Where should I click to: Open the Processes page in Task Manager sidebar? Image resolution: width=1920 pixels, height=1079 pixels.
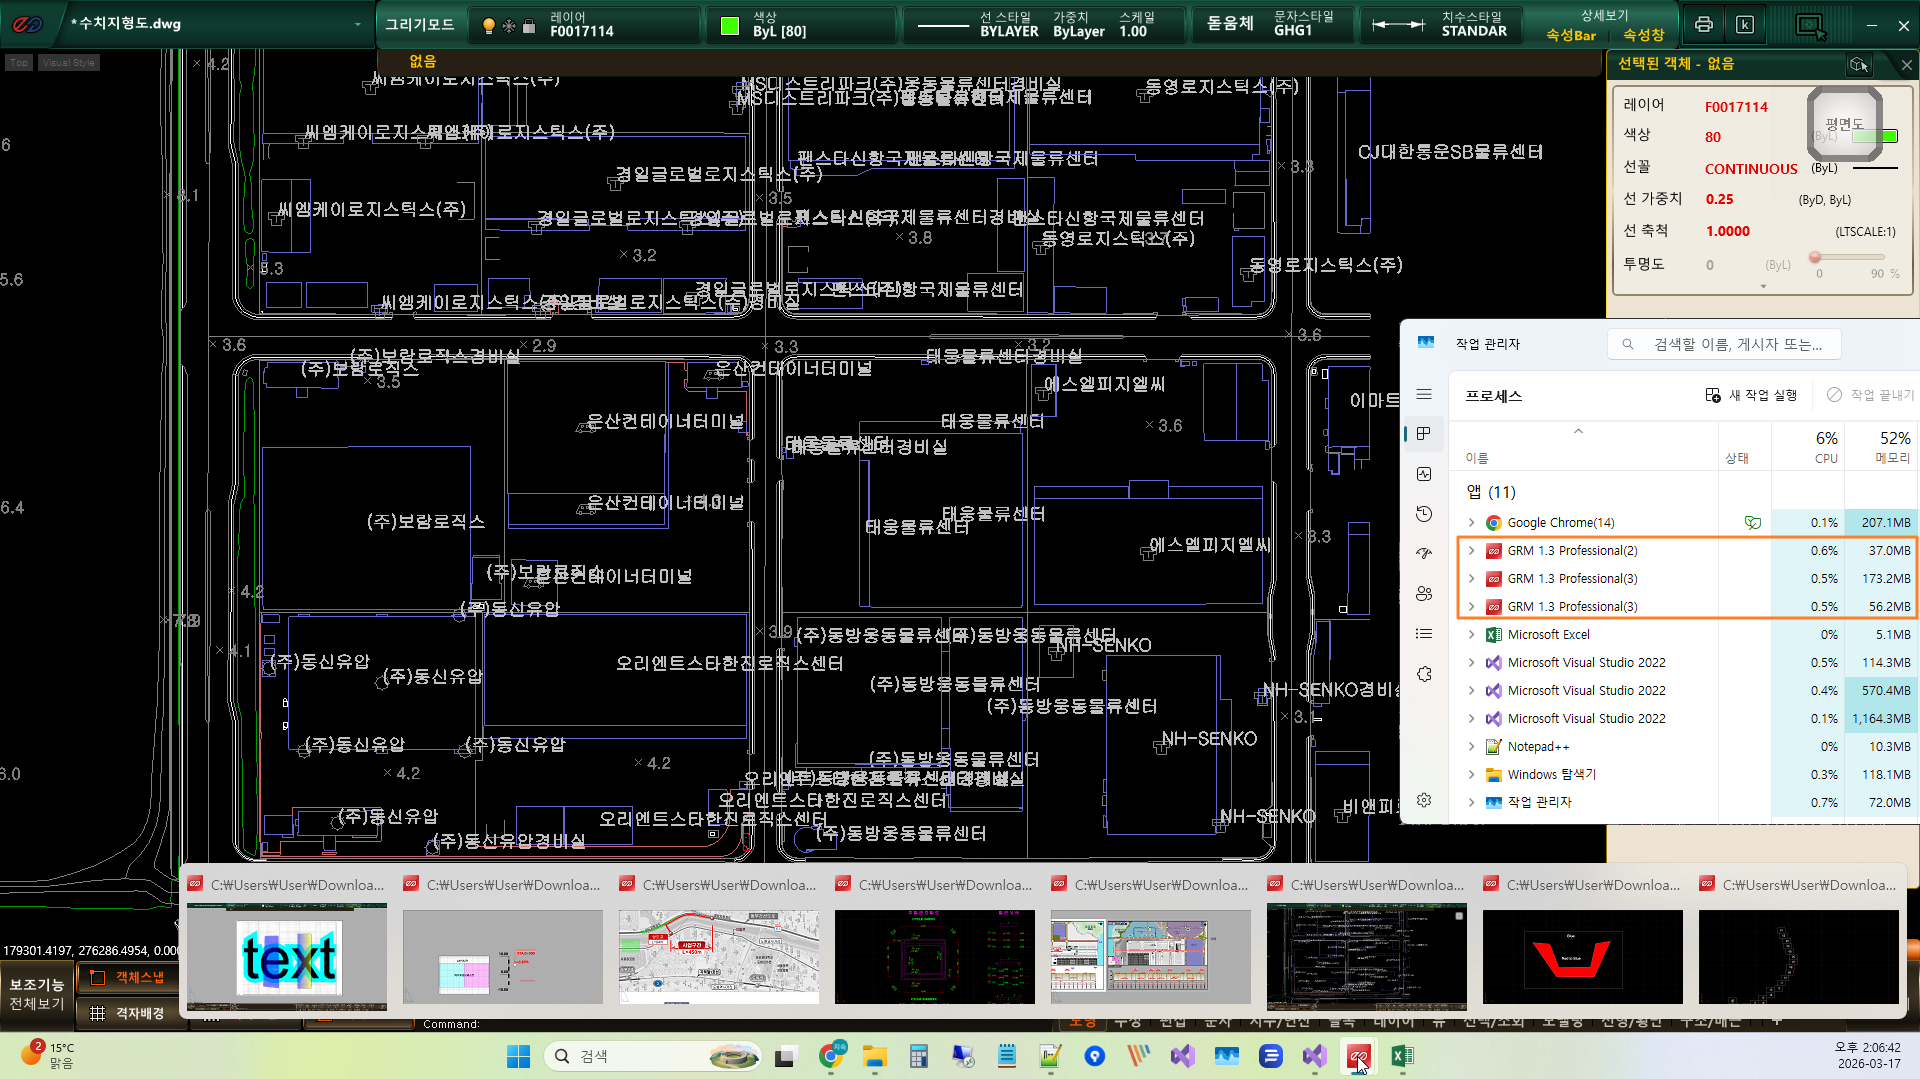1424,434
